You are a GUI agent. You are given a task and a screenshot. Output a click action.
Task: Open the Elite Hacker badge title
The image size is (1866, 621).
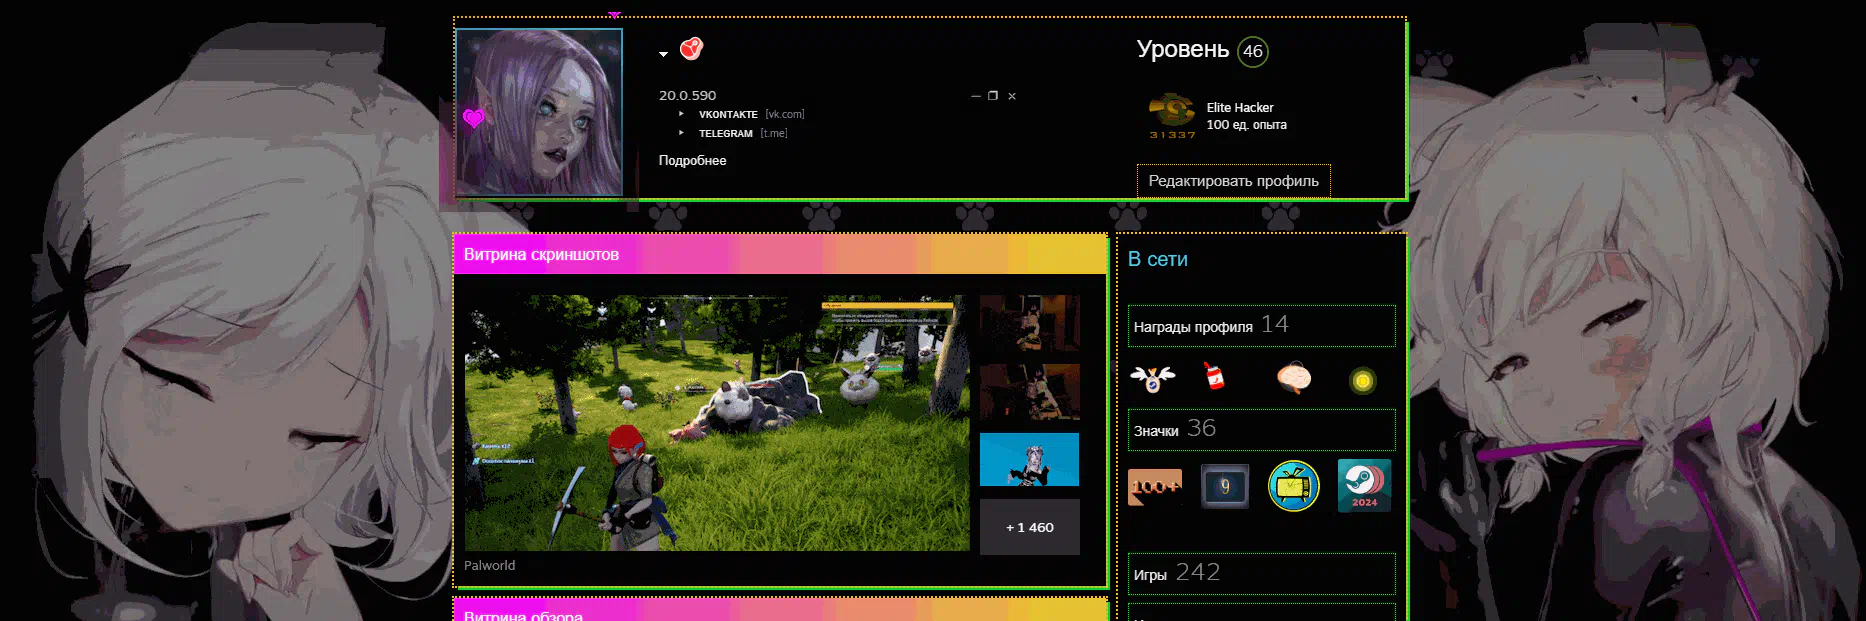point(1240,107)
